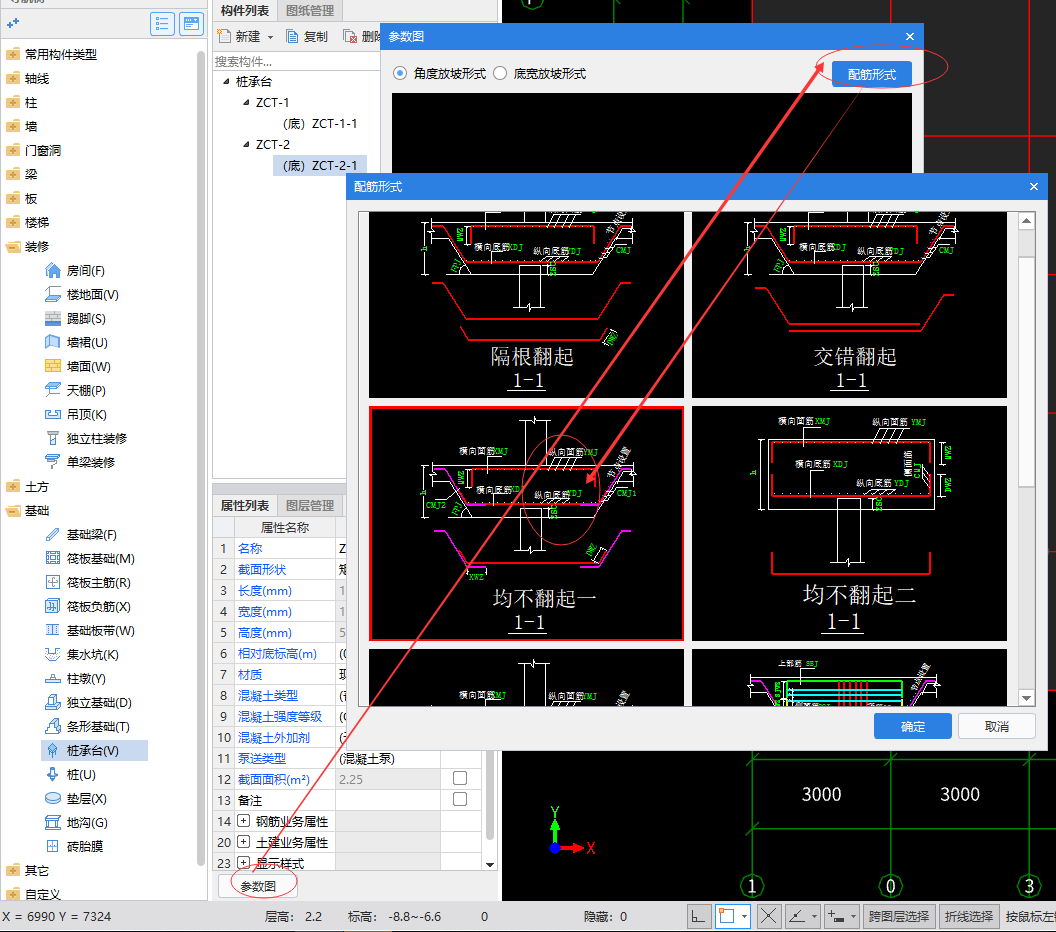Switch to the 图纸管理 tab
Viewport: 1056px width, 932px height.
[310, 10]
